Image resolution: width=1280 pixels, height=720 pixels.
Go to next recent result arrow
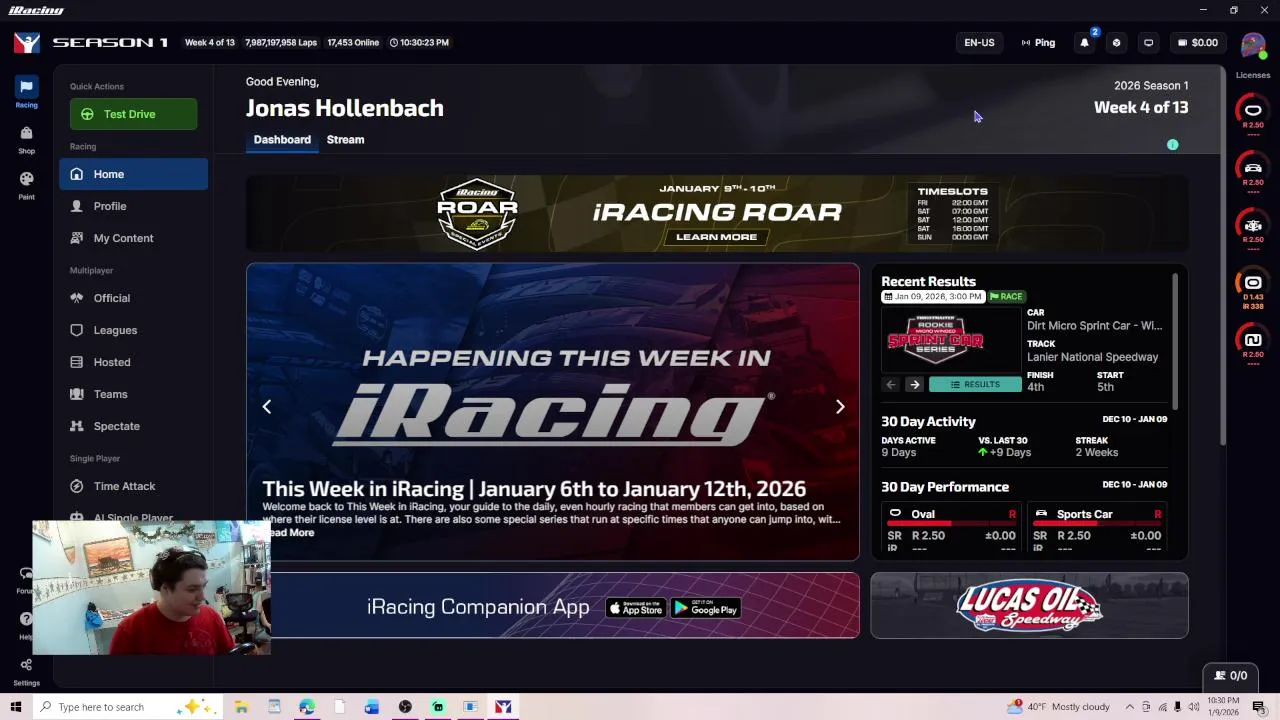pos(914,384)
